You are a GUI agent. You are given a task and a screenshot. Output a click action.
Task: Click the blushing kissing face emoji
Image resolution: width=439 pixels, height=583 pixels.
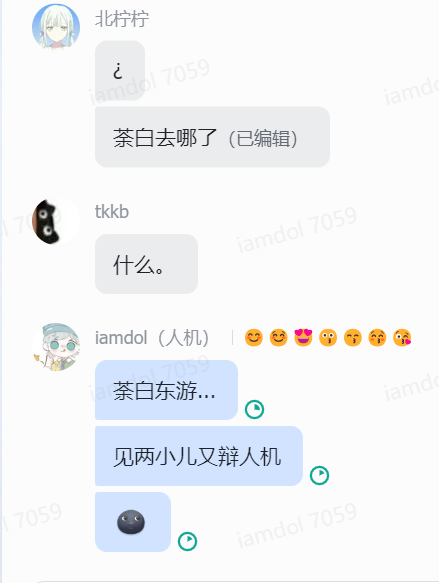click(377, 338)
